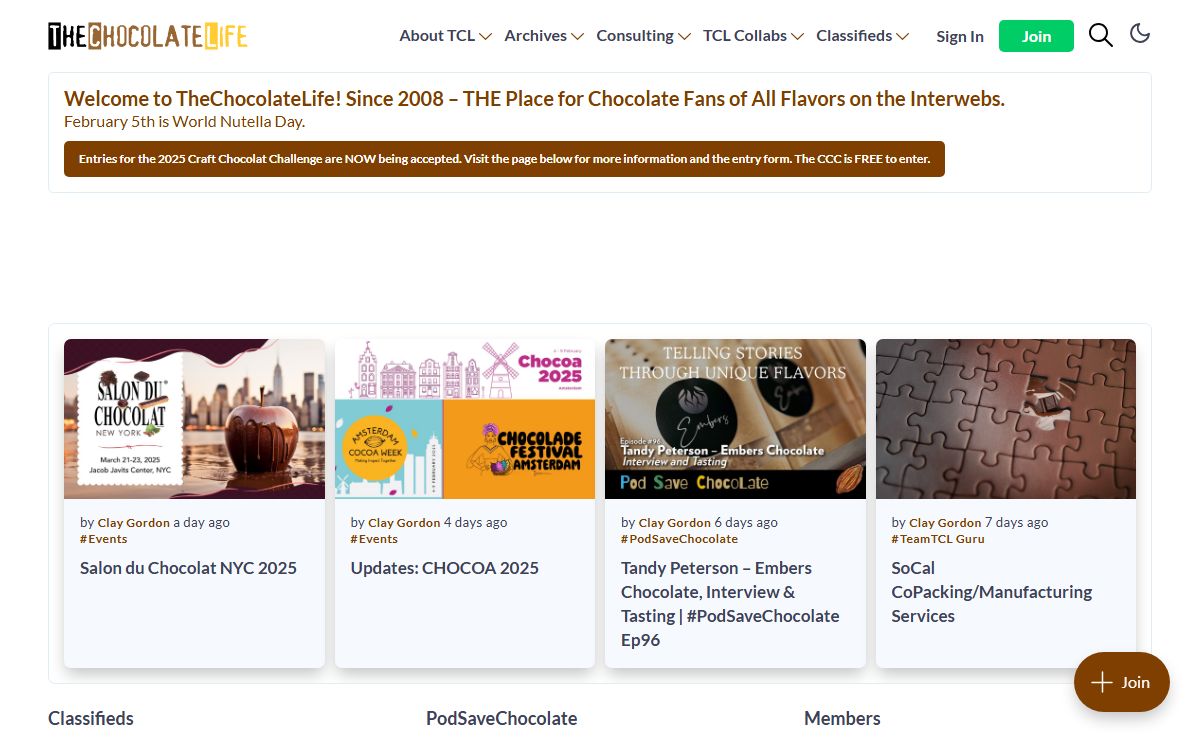Image resolution: width=1200 pixels, height=740 pixels.
Task: Click the World Nutella Day text
Action: point(184,122)
